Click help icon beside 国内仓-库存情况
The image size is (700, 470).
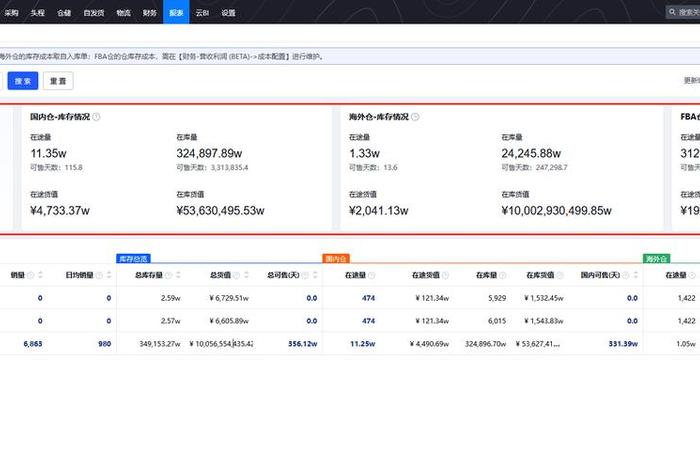pos(97,117)
